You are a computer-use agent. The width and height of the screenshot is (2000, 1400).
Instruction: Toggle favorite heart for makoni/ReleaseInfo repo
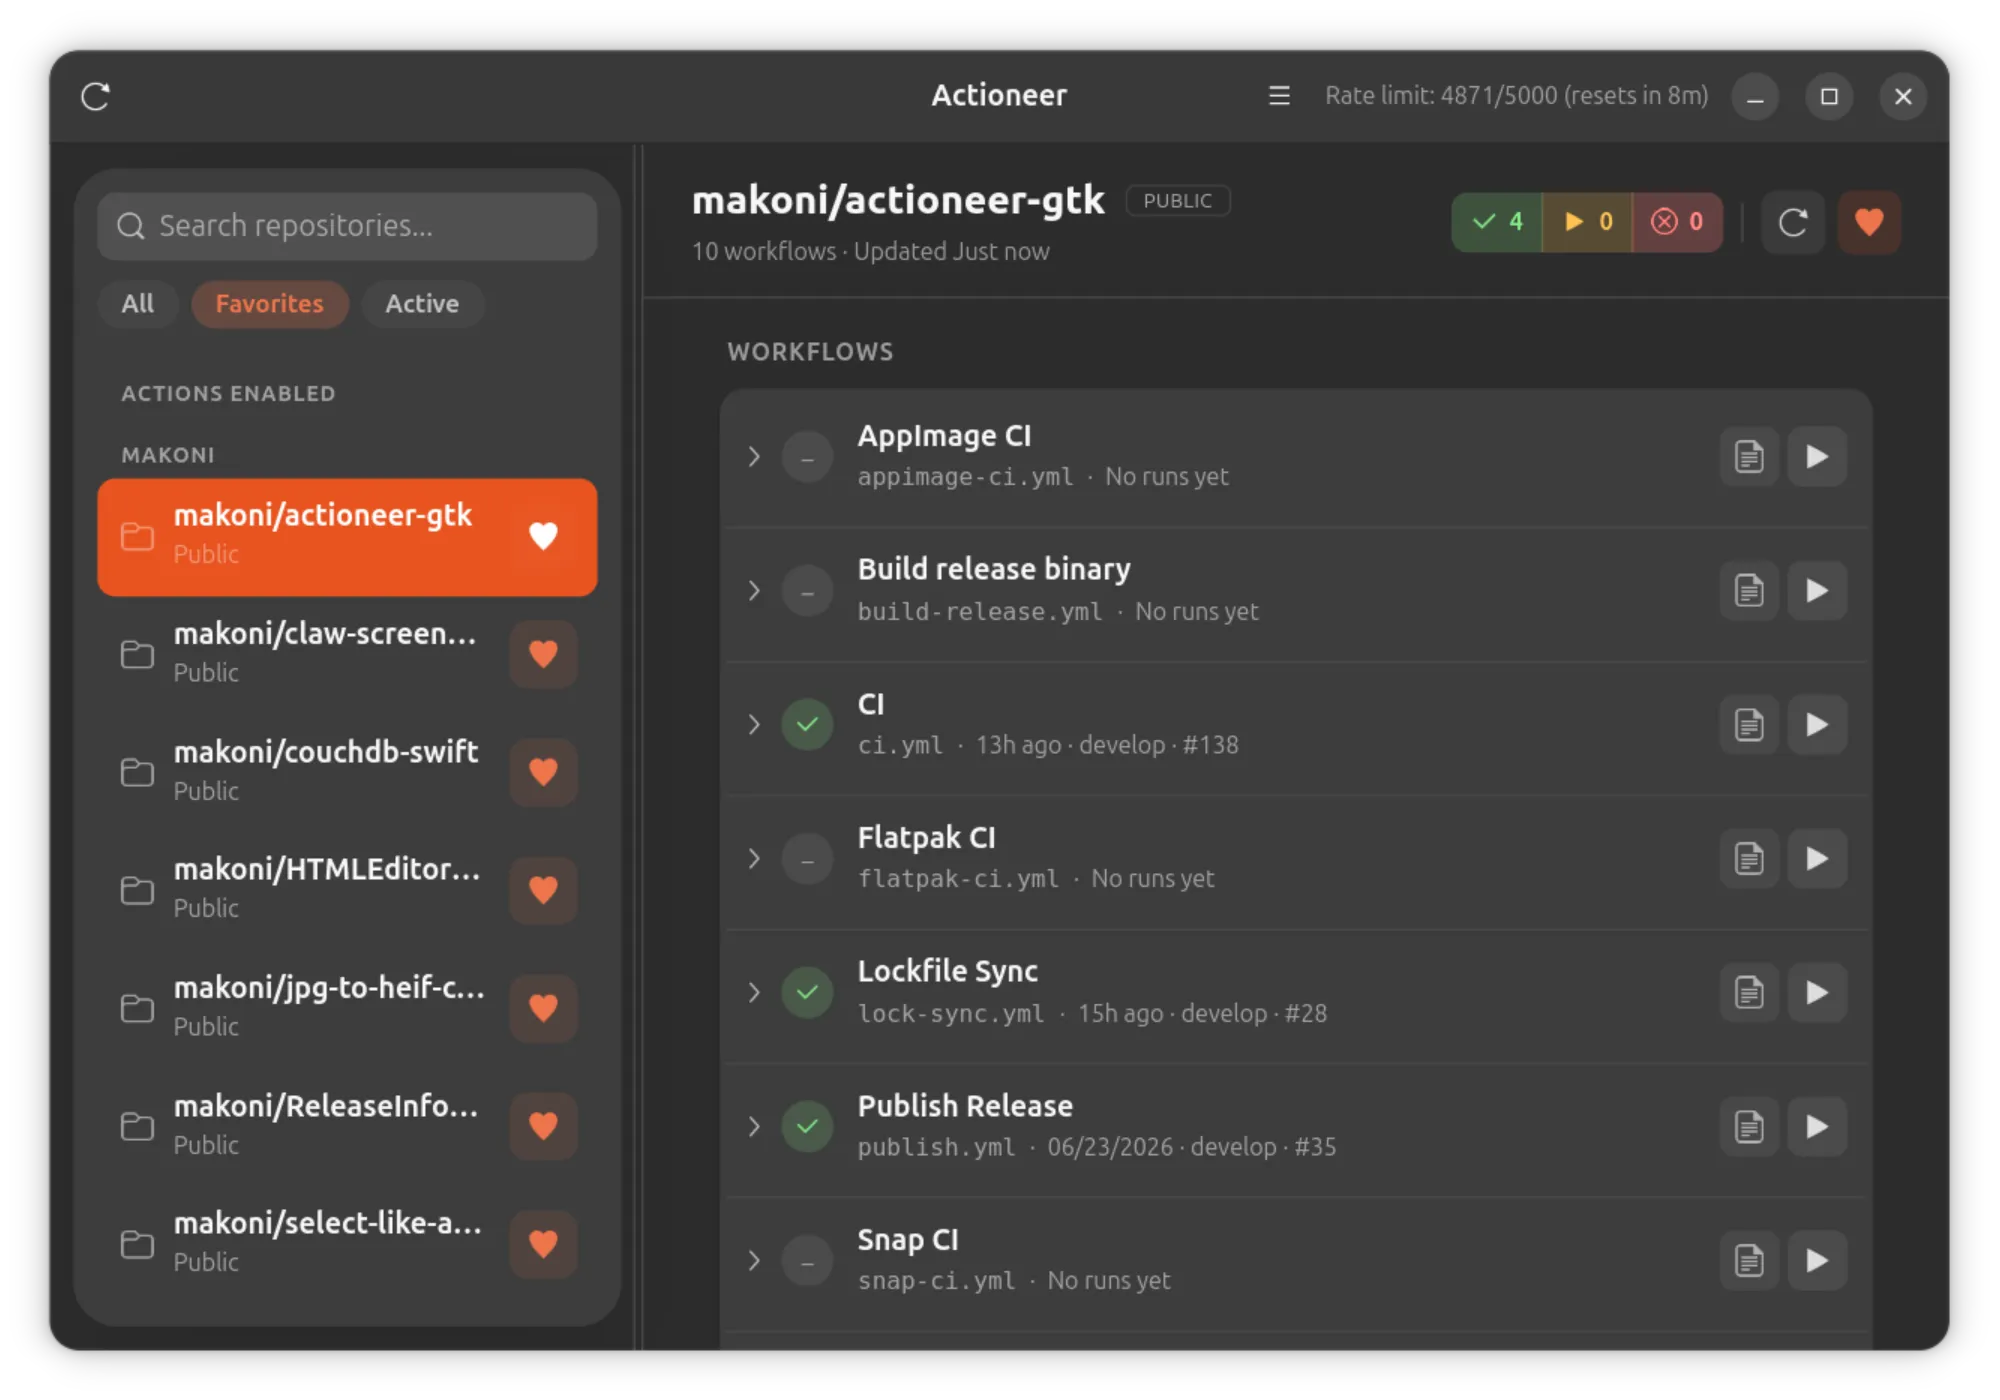tap(543, 1126)
